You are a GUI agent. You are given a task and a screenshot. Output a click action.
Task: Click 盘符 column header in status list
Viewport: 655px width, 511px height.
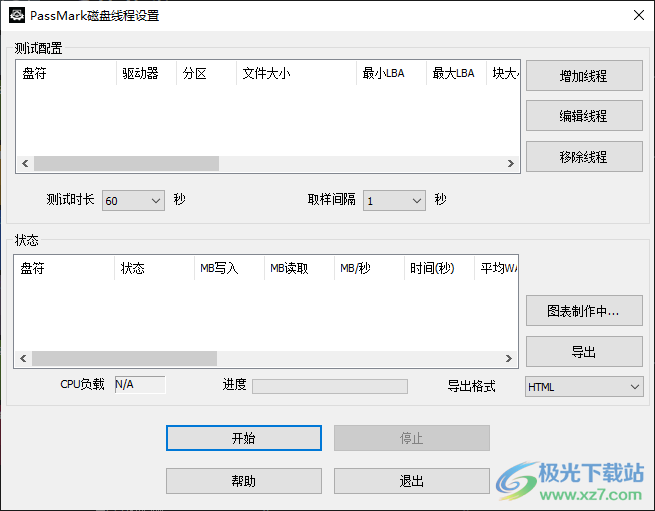click(x=64, y=268)
